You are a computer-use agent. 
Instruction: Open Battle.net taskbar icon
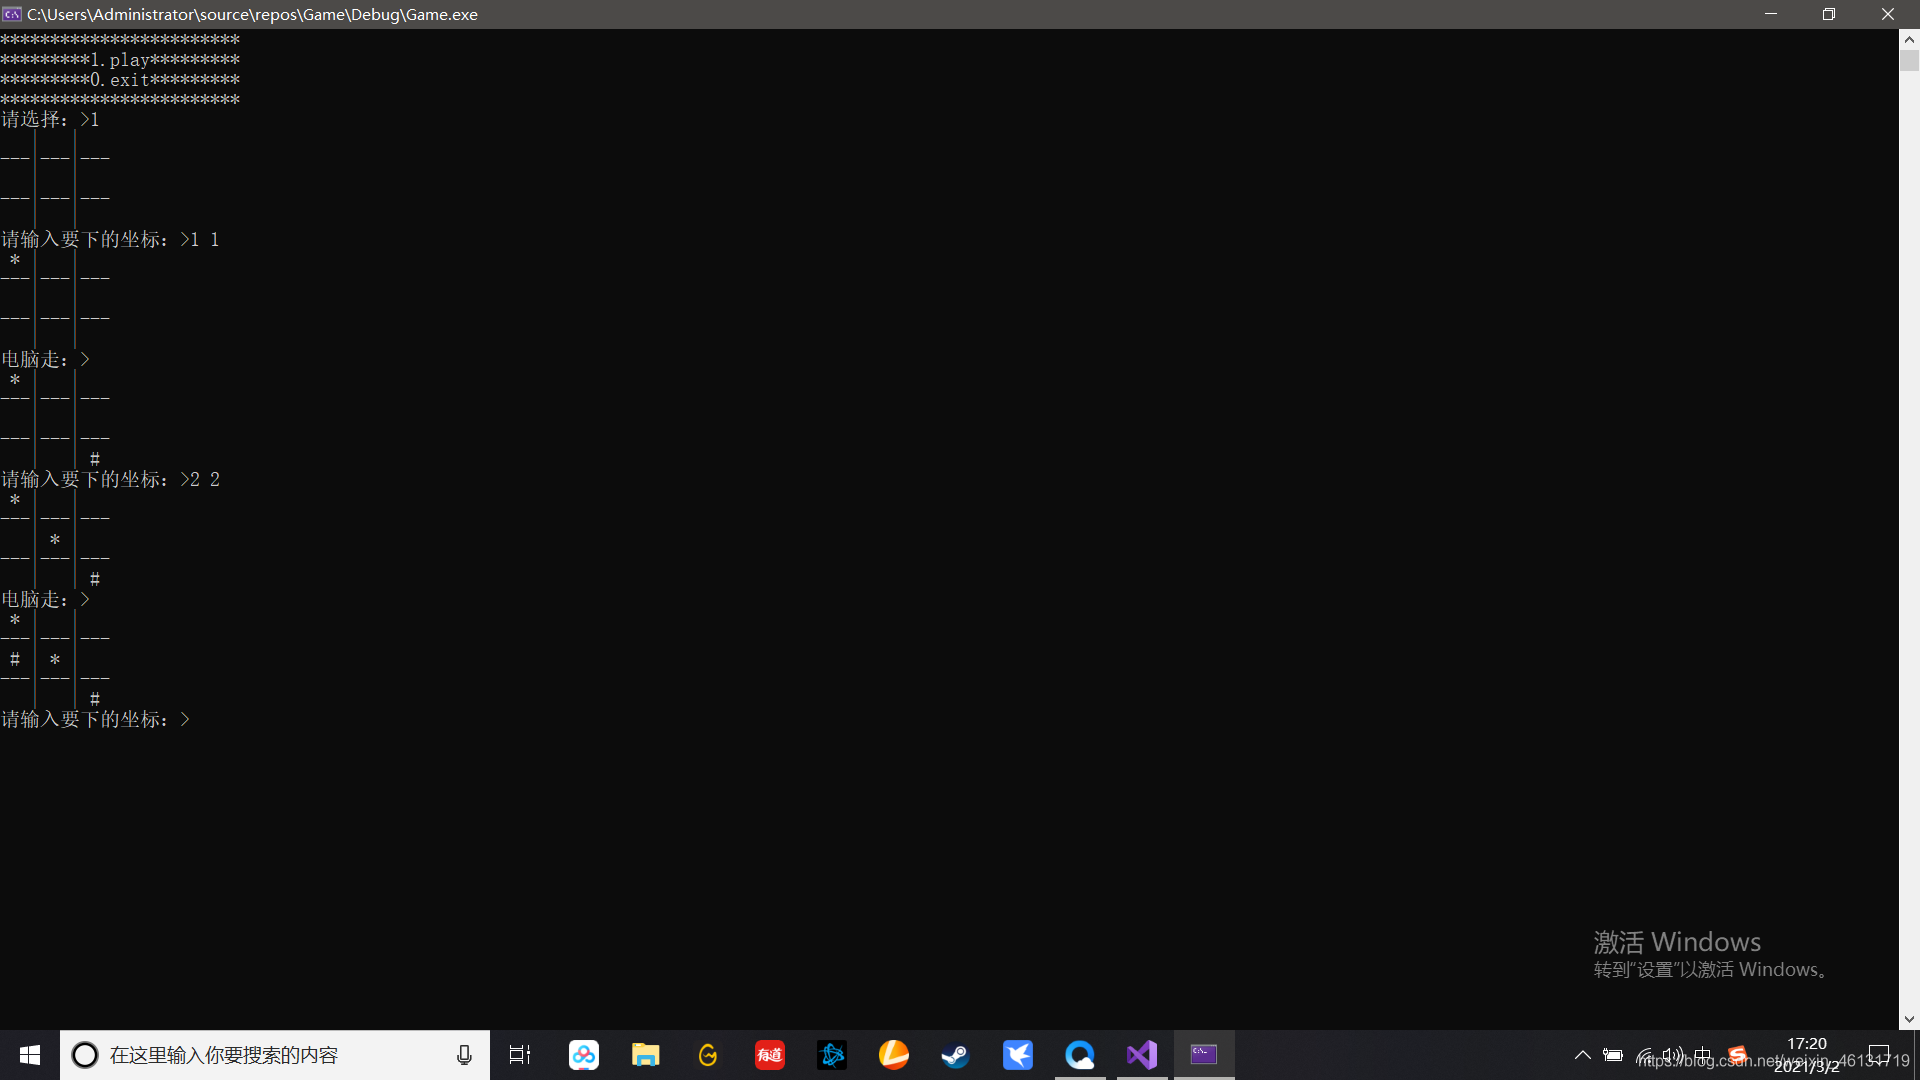832,1055
